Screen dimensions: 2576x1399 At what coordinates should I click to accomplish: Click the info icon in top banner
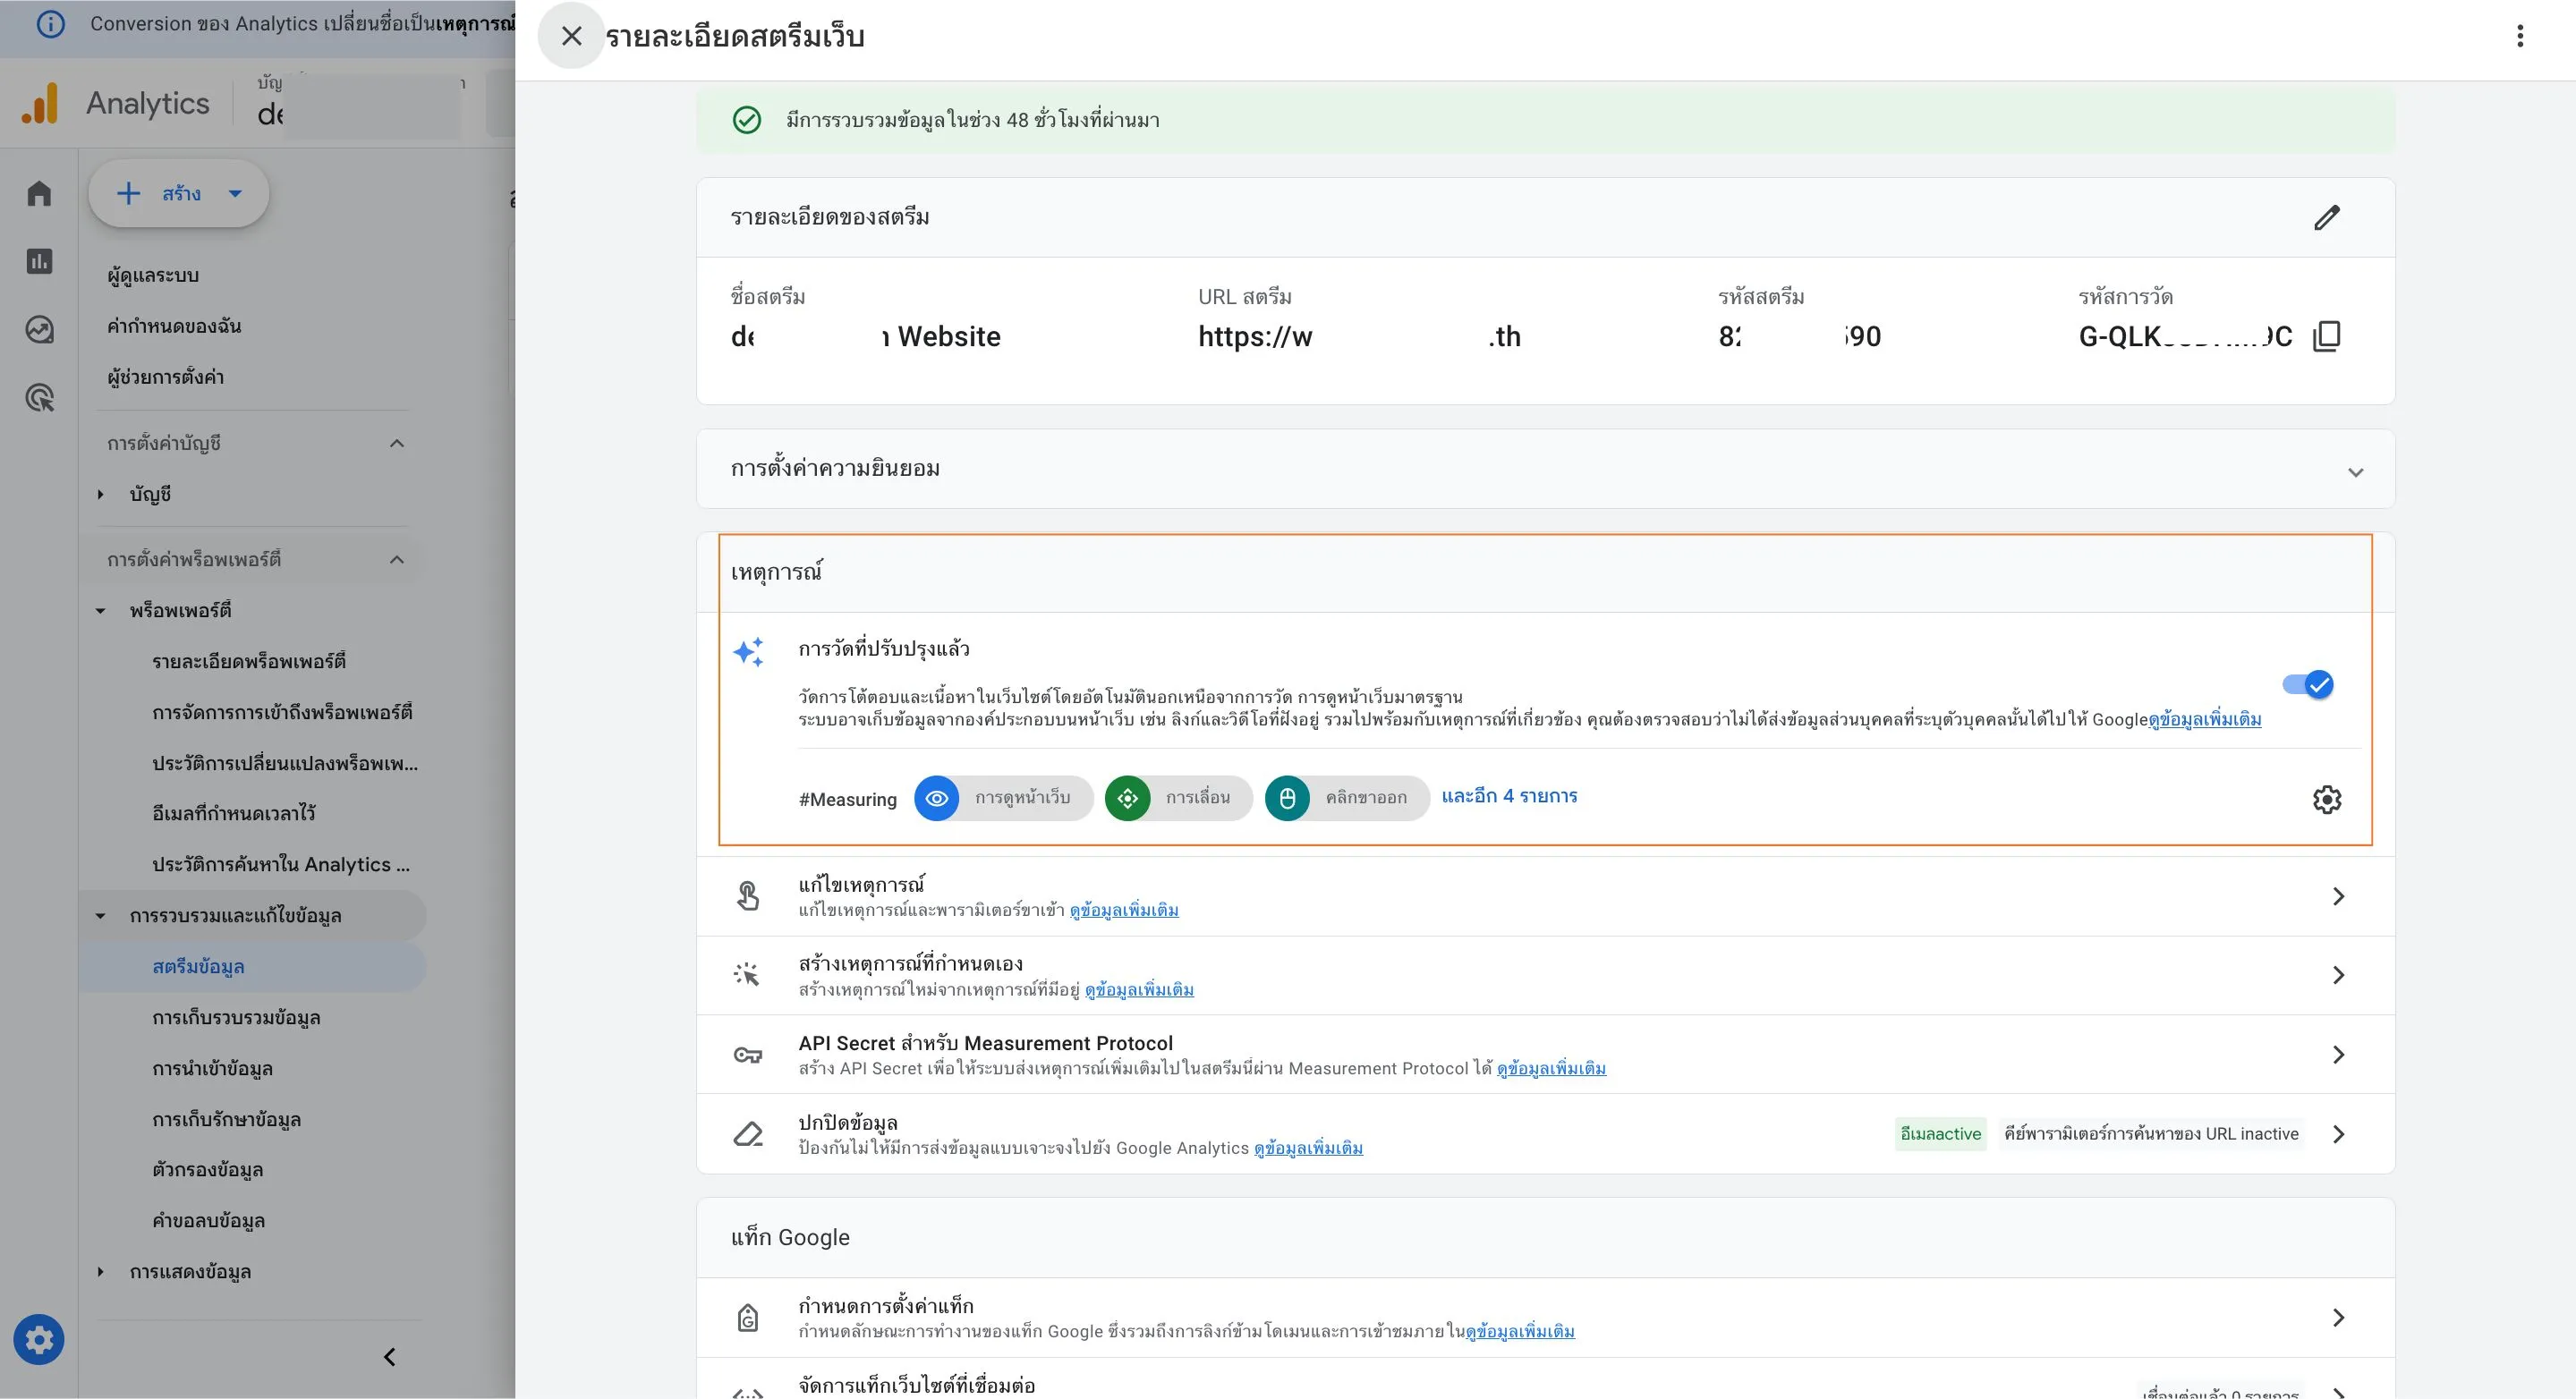pos(50,24)
